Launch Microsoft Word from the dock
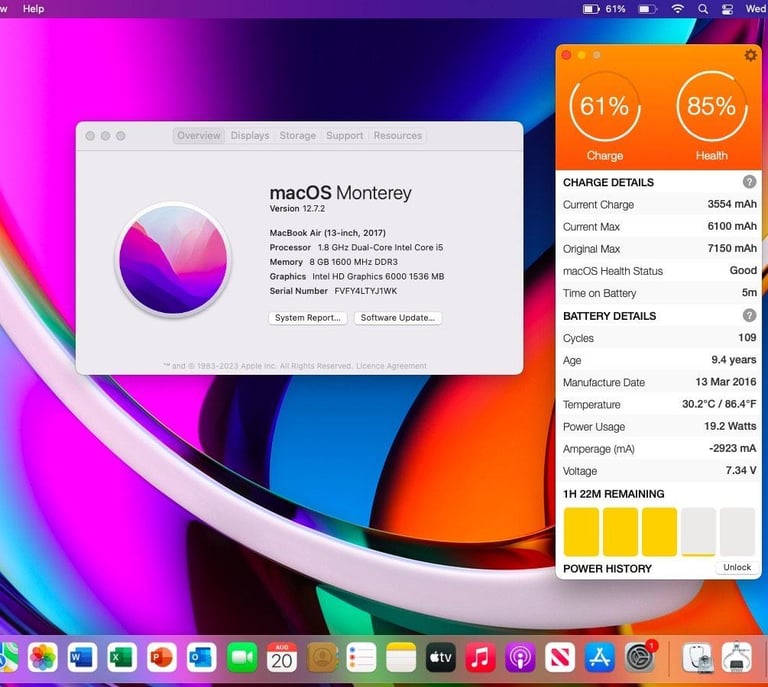Screen dimensions: 768x687 (x=82, y=657)
